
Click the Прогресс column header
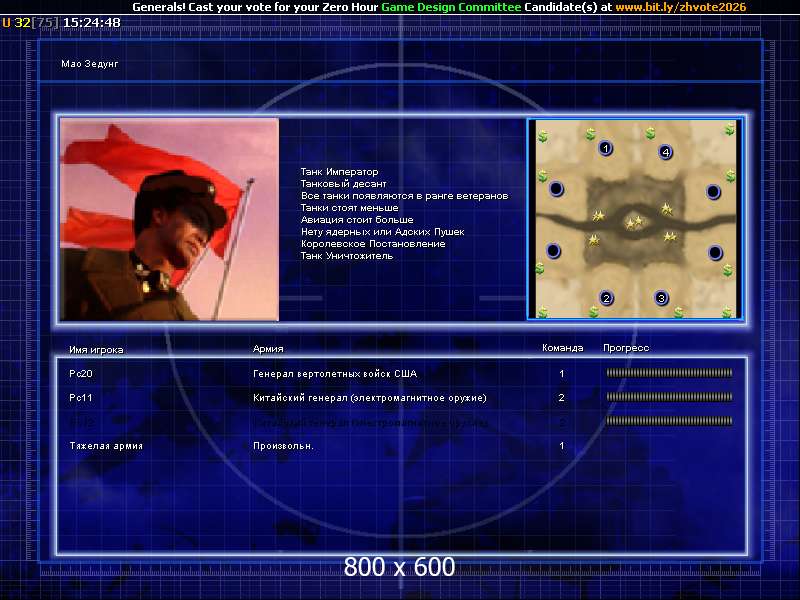(x=626, y=348)
